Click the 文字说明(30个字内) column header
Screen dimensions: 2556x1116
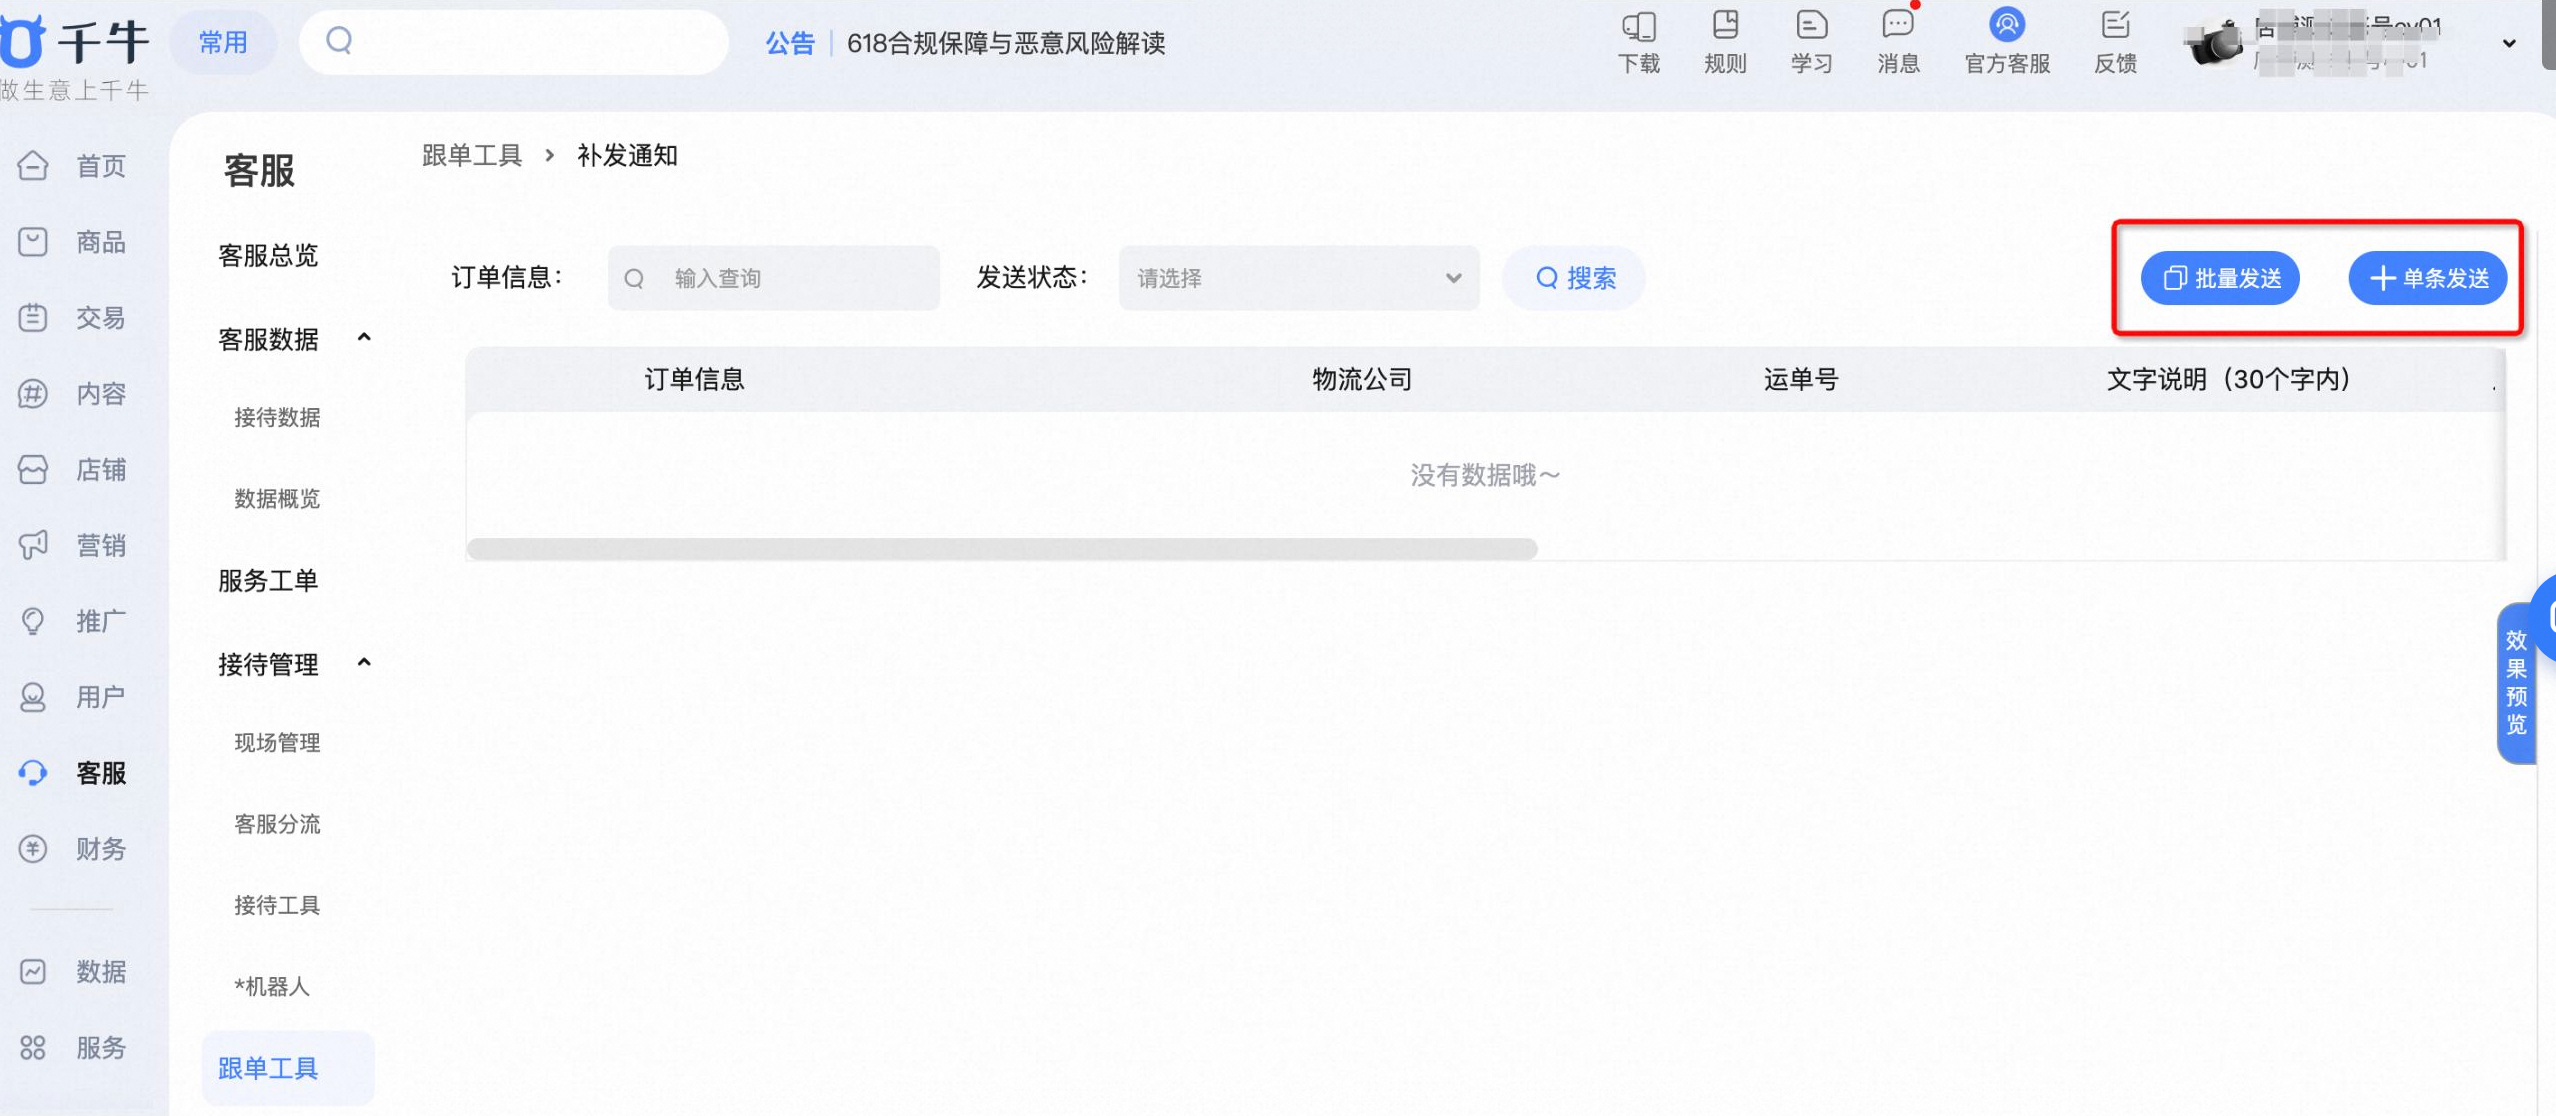[x=2229, y=380]
